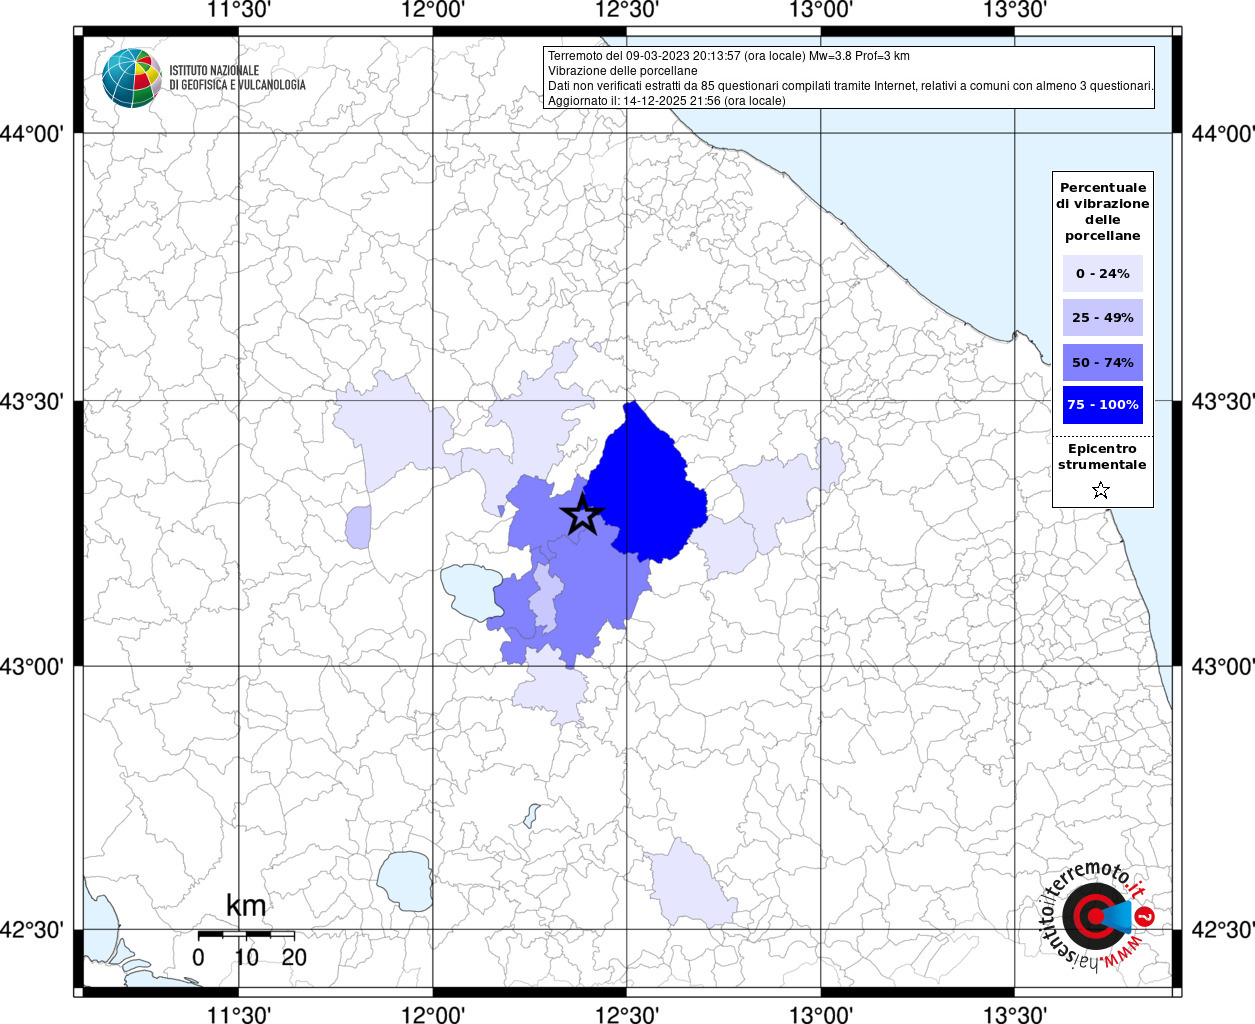Select the 0 - 24% legend swatch
This screenshot has width=1255, height=1024.
point(1103,274)
